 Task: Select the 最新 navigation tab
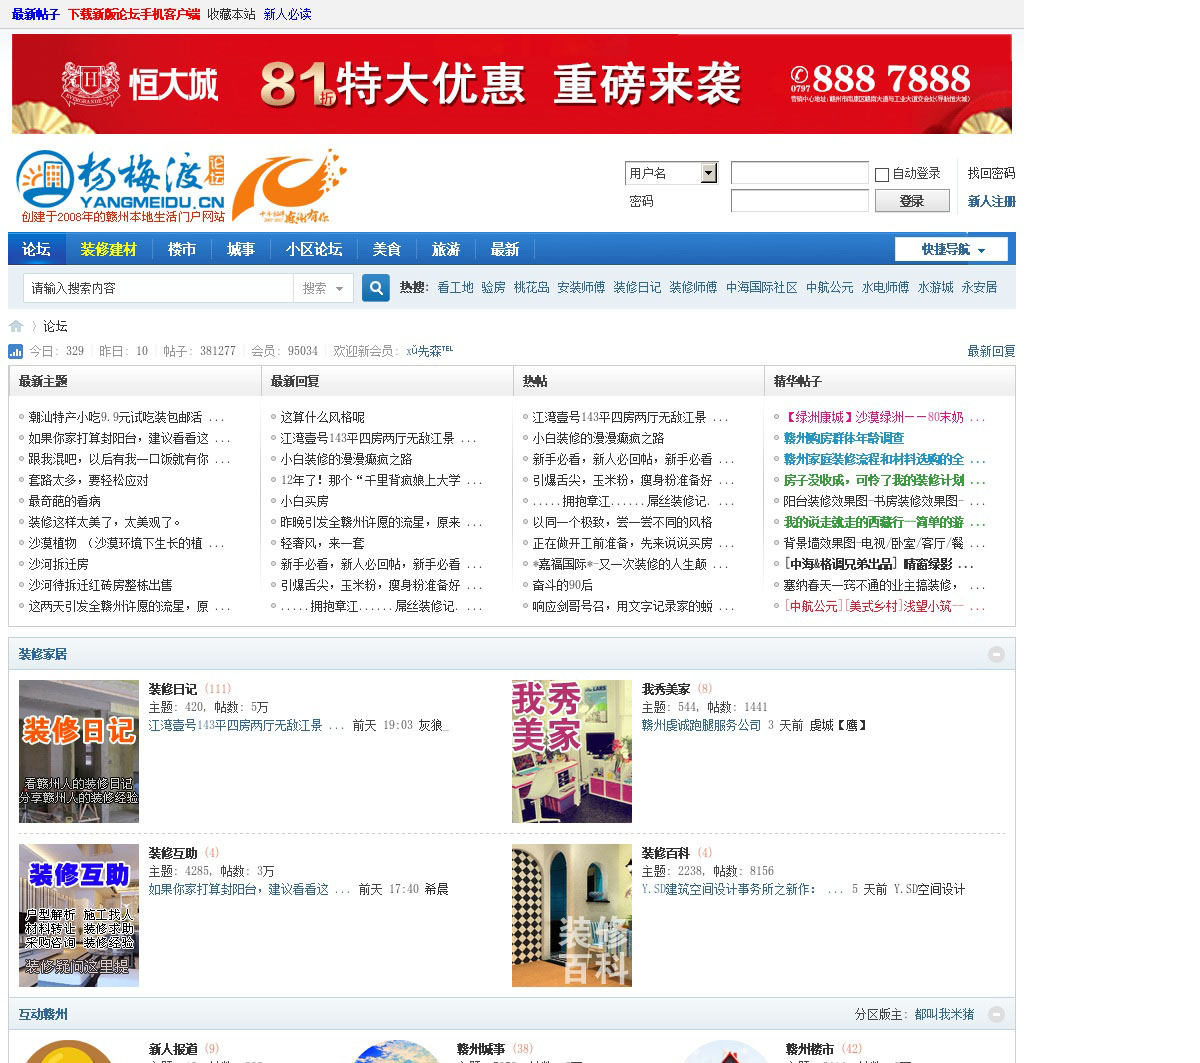[505, 249]
